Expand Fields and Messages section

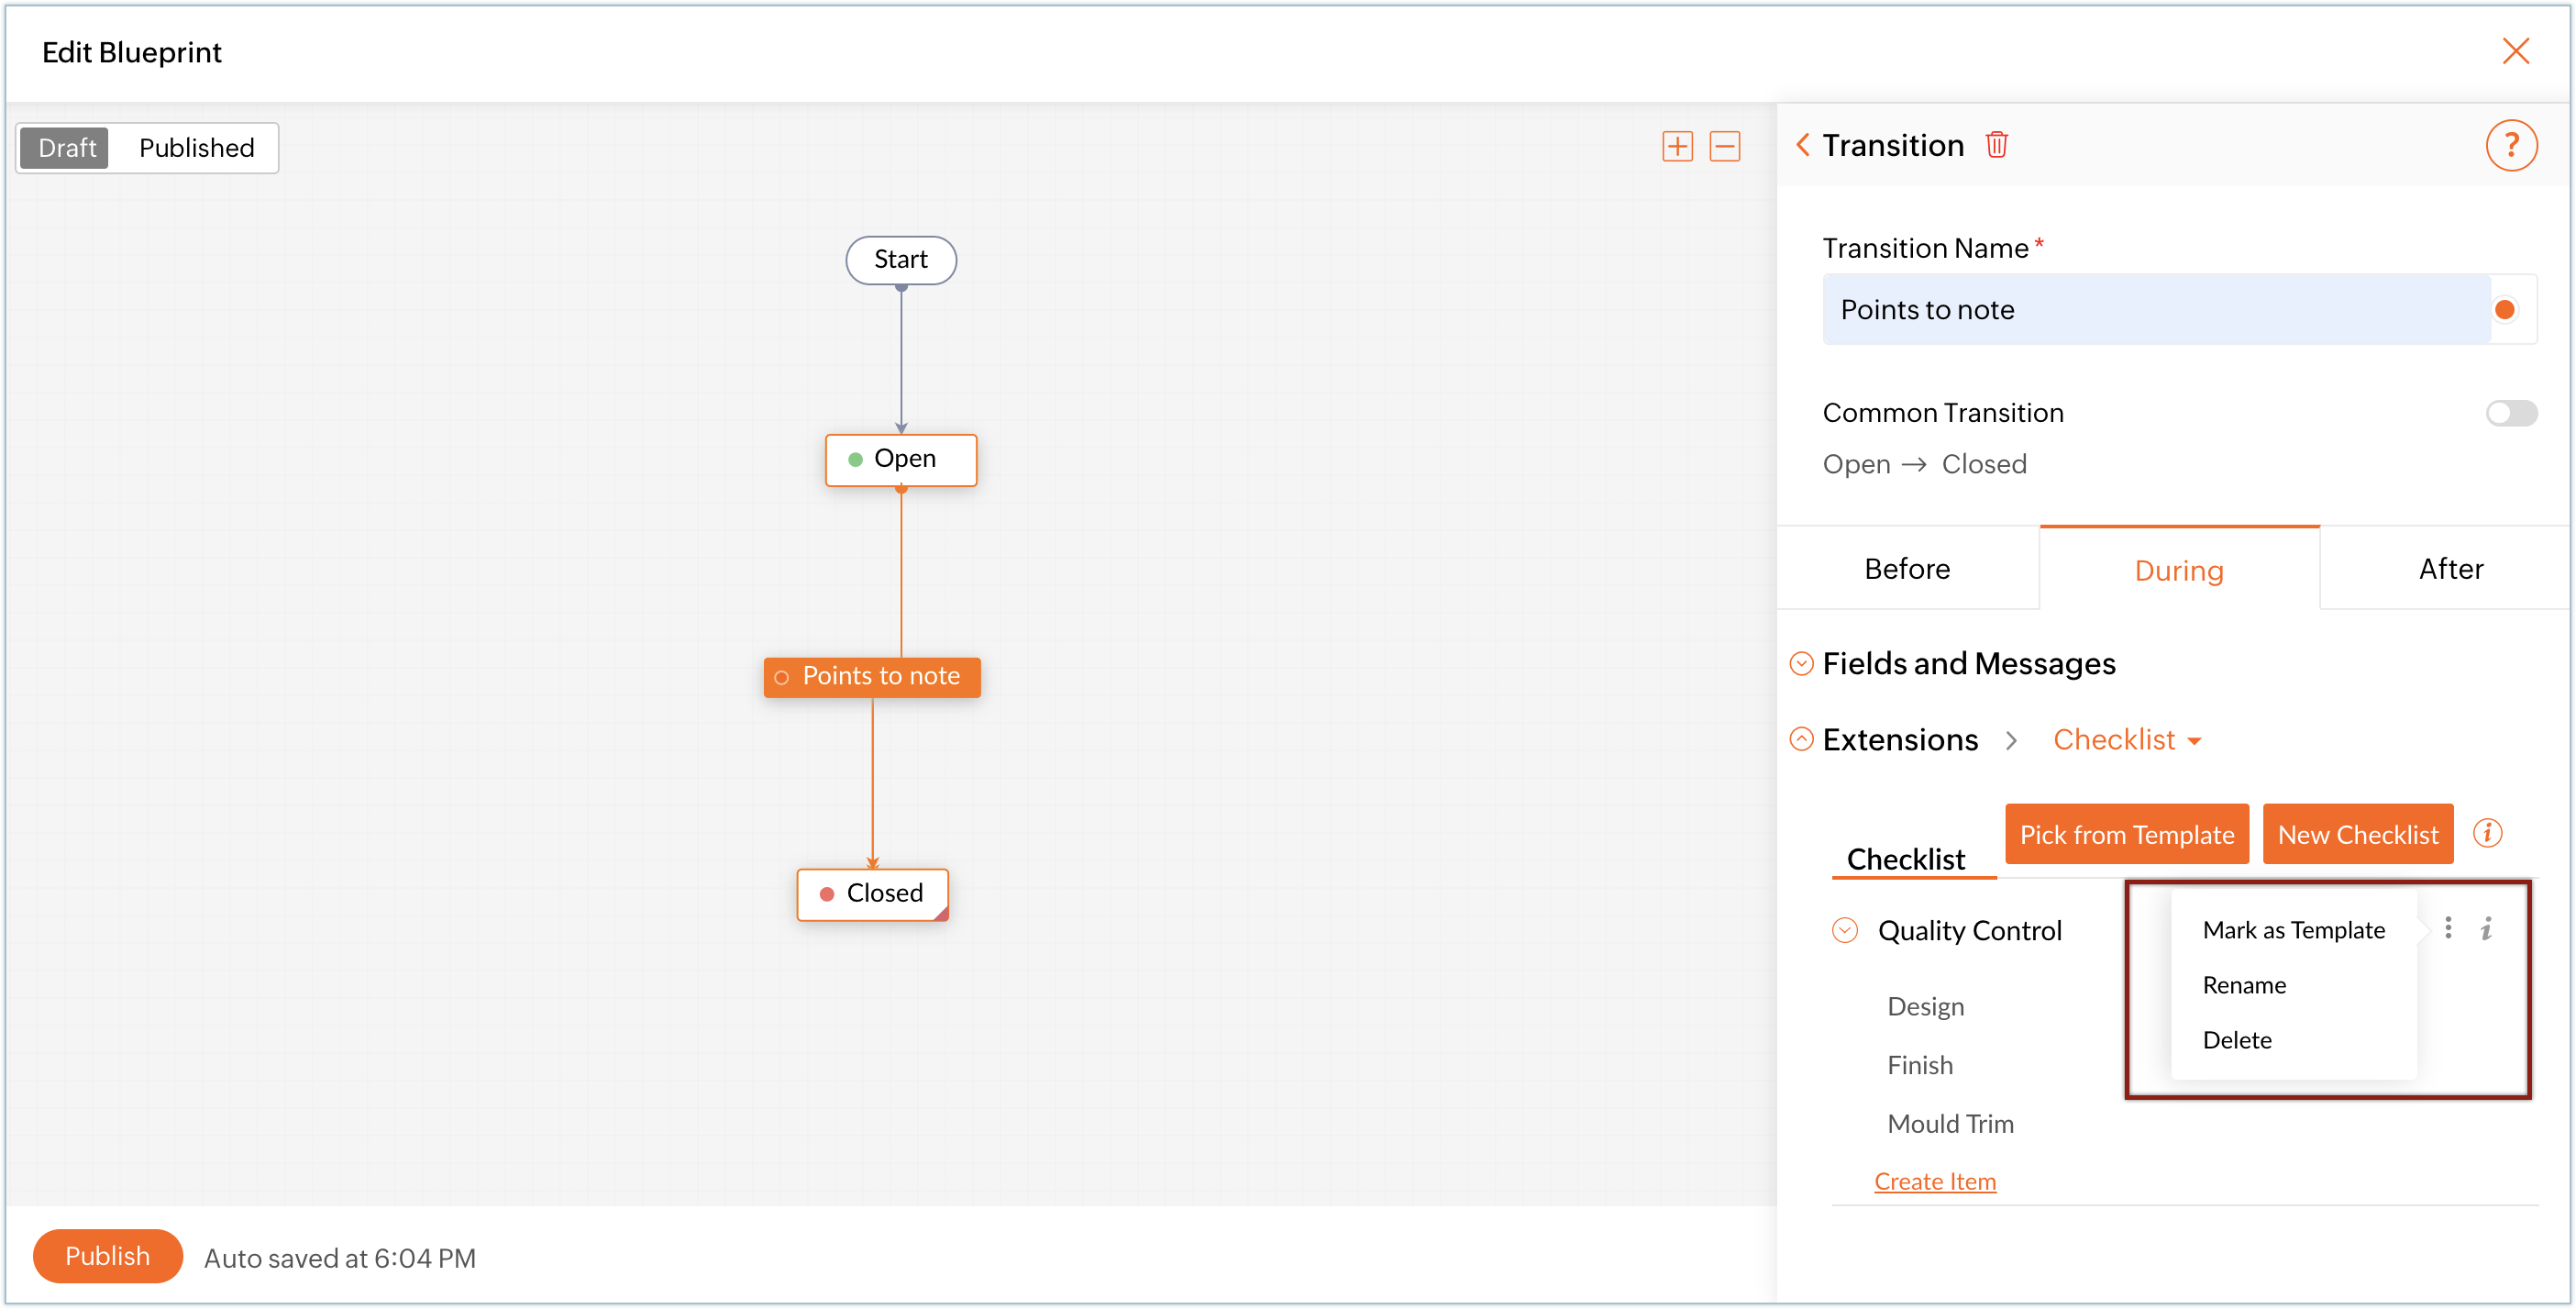coord(1800,664)
